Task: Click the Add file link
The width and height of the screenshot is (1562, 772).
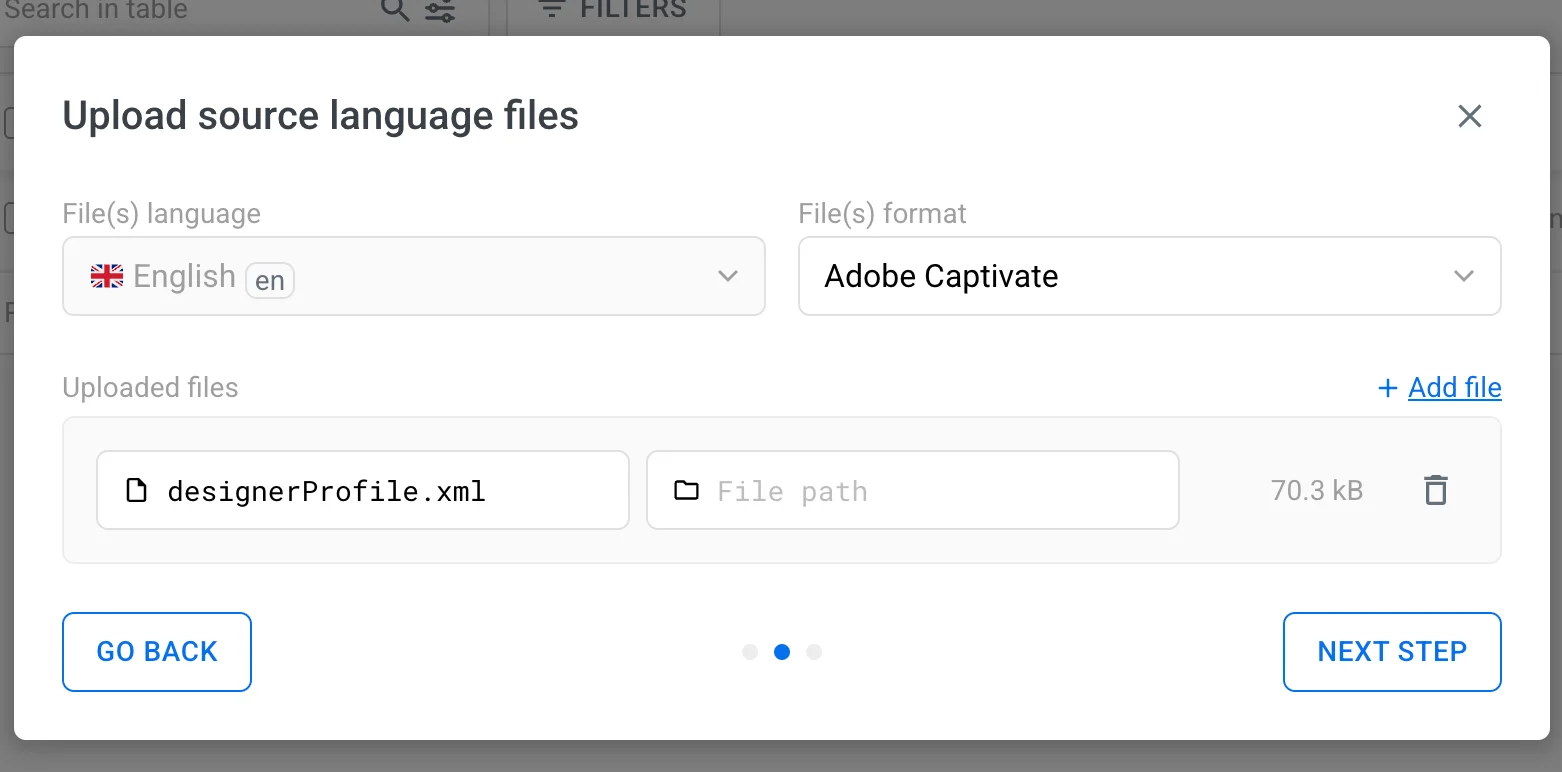Action: click(1454, 388)
